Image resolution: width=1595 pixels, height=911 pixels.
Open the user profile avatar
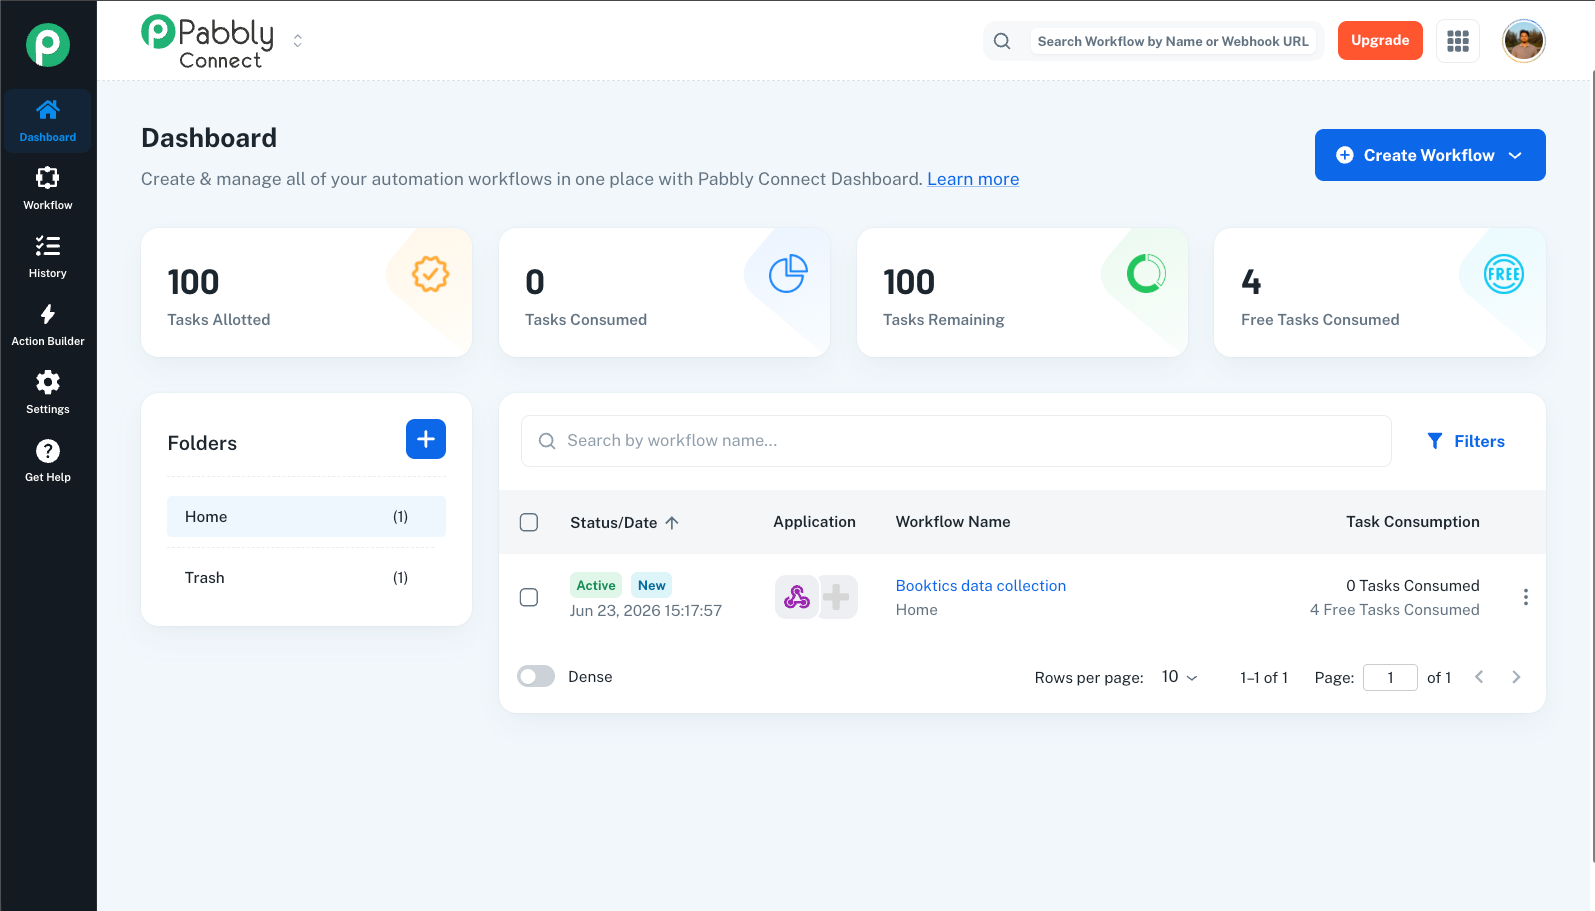(1524, 41)
